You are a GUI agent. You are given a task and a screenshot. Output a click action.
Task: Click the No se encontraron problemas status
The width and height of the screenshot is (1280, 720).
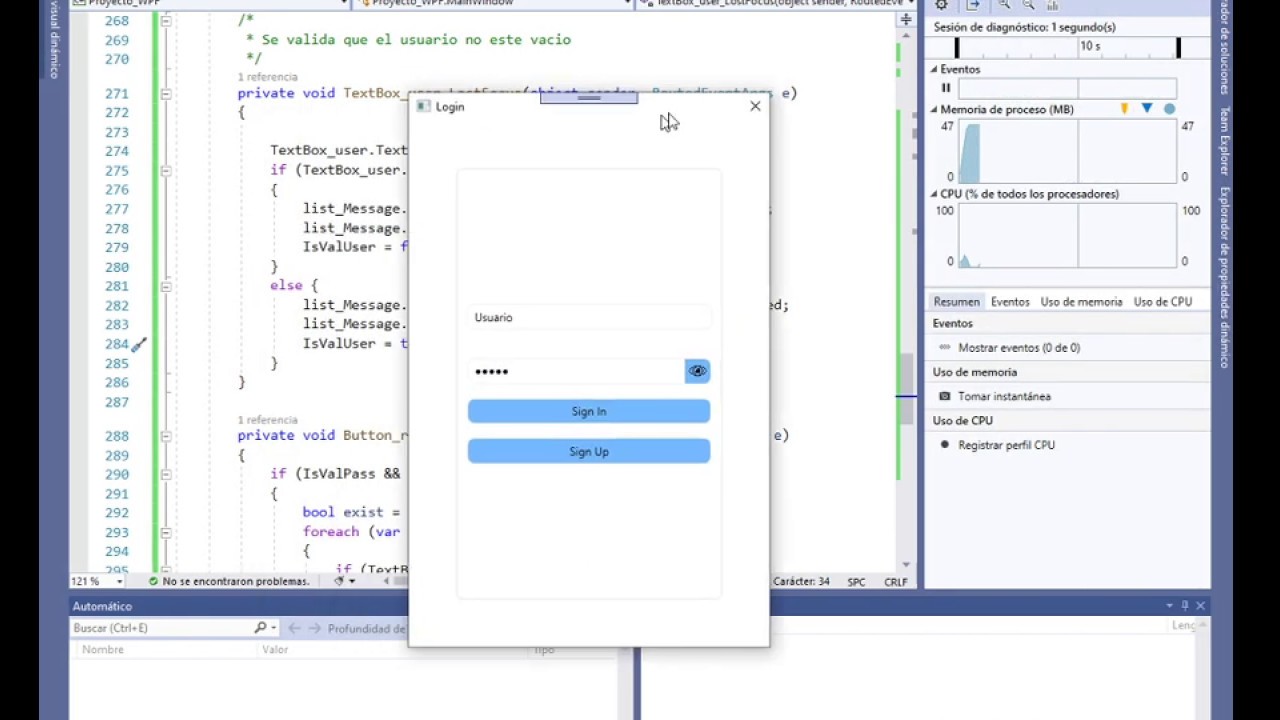click(x=229, y=581)
